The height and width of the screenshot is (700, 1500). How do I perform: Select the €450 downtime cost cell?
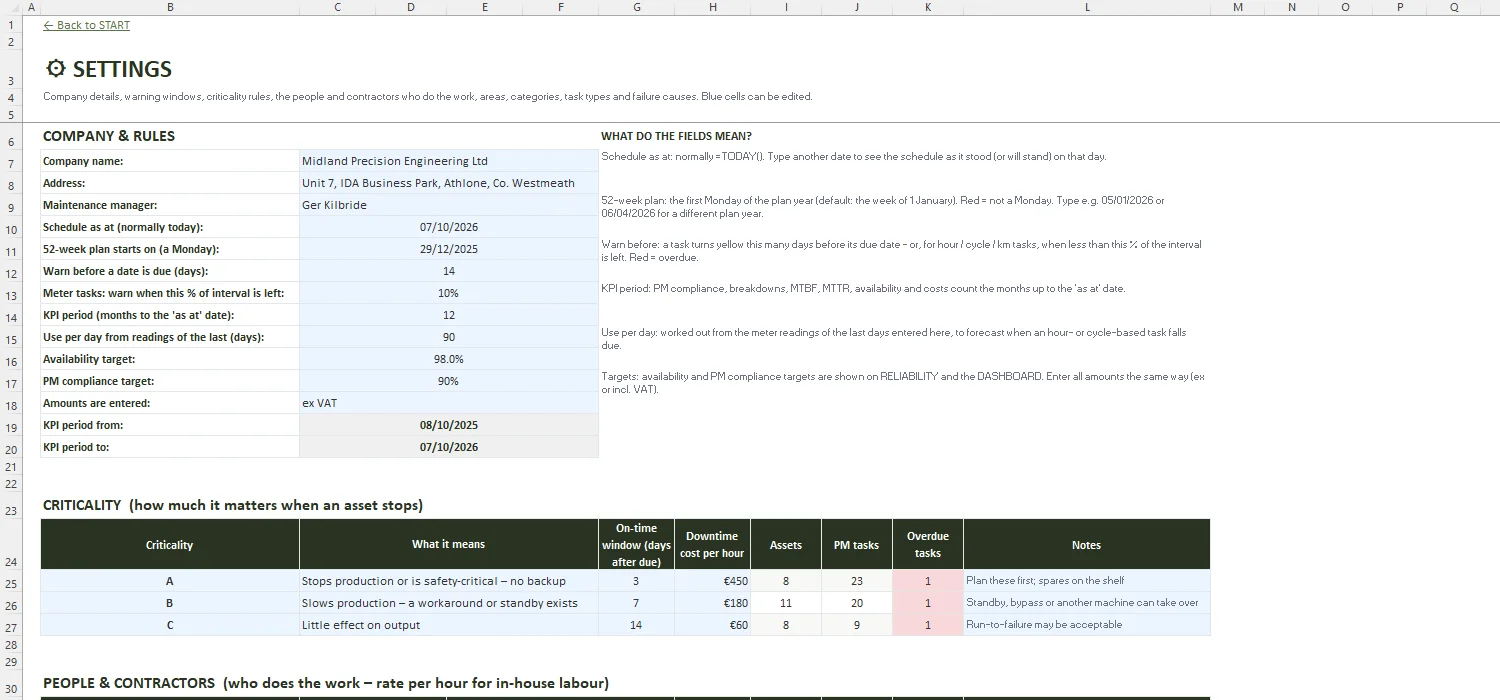[712, 581]
